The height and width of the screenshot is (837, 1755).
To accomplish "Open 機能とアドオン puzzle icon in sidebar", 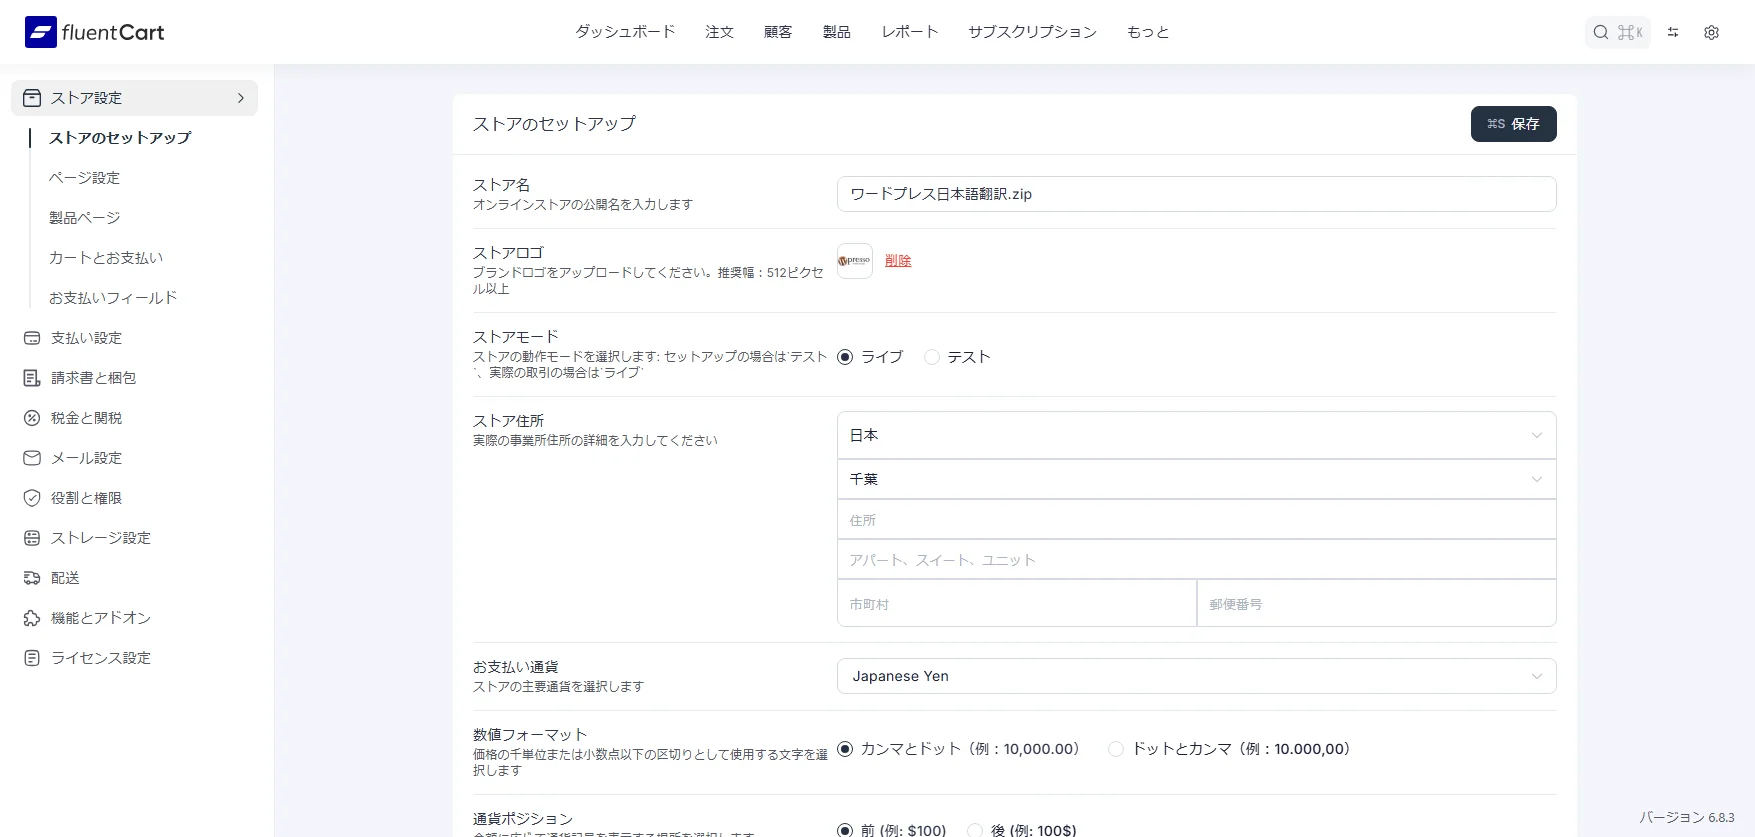I will 32,618.
